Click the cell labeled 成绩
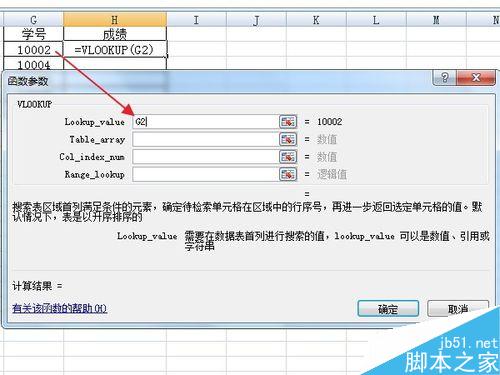Screen dimensions: 500x375 (115, 34)
